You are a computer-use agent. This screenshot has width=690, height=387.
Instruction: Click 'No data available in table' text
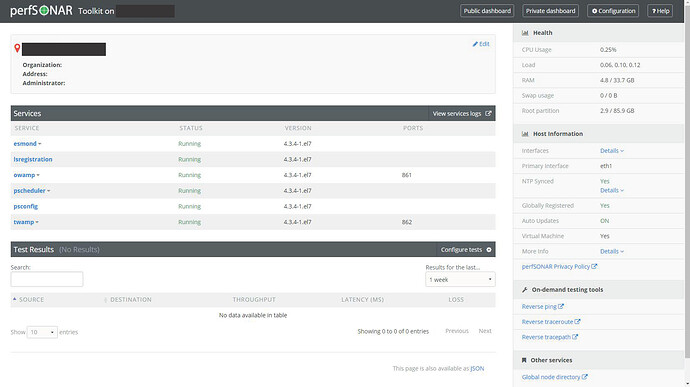[253, 315]
